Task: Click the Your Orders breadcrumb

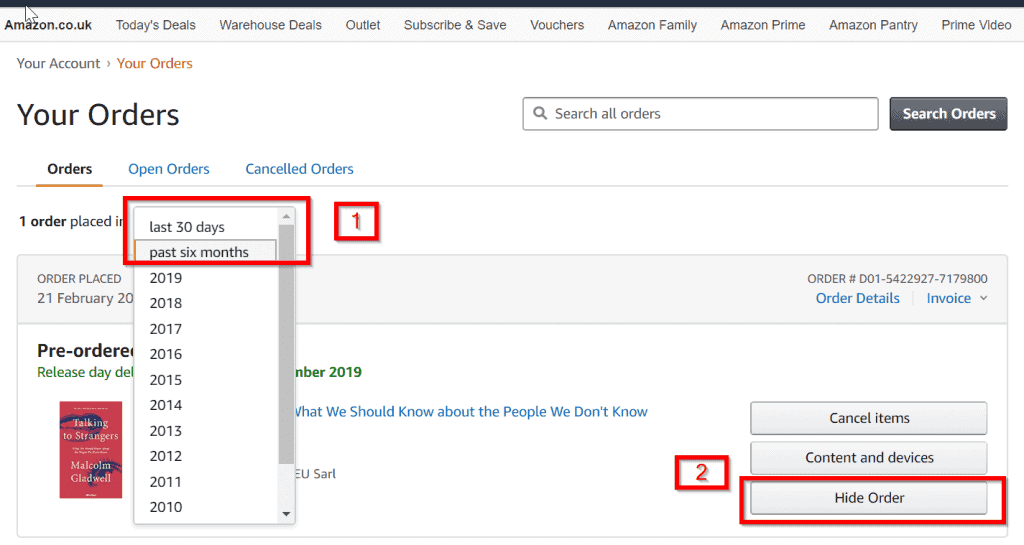Action: pyautogui.click(x=155, y=63)
